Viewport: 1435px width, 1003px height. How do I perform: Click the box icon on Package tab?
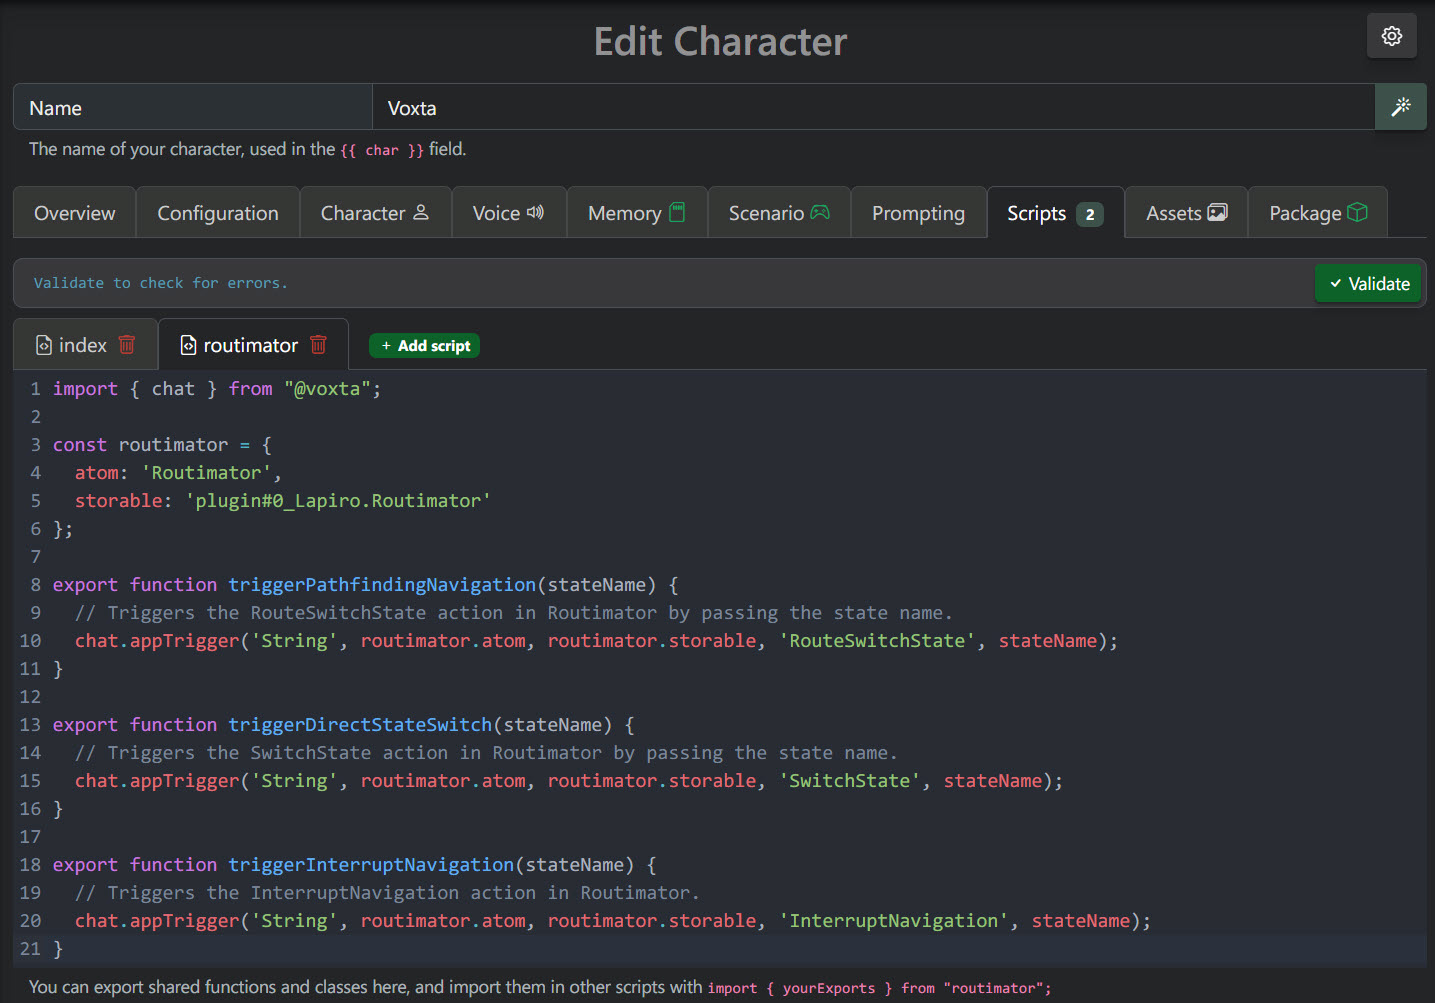coord(1357,213)
